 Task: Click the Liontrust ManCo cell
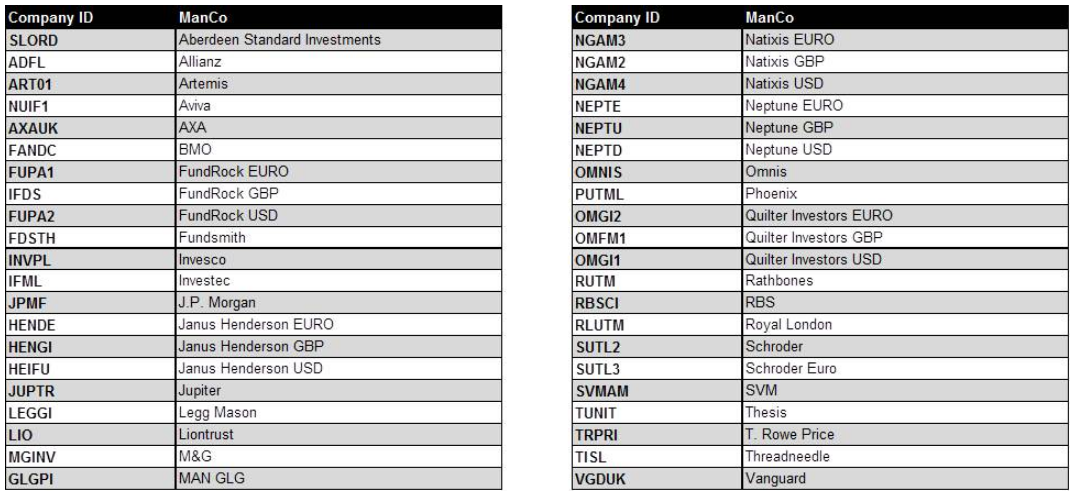click(339, 434)
